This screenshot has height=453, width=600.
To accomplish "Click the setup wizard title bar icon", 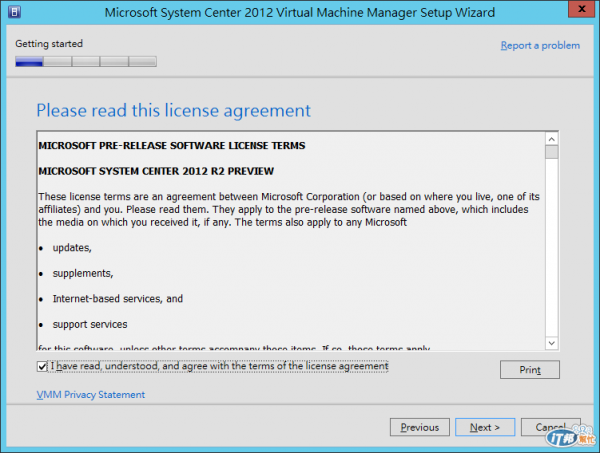I will pyautogui.click(x=14, y=12).
